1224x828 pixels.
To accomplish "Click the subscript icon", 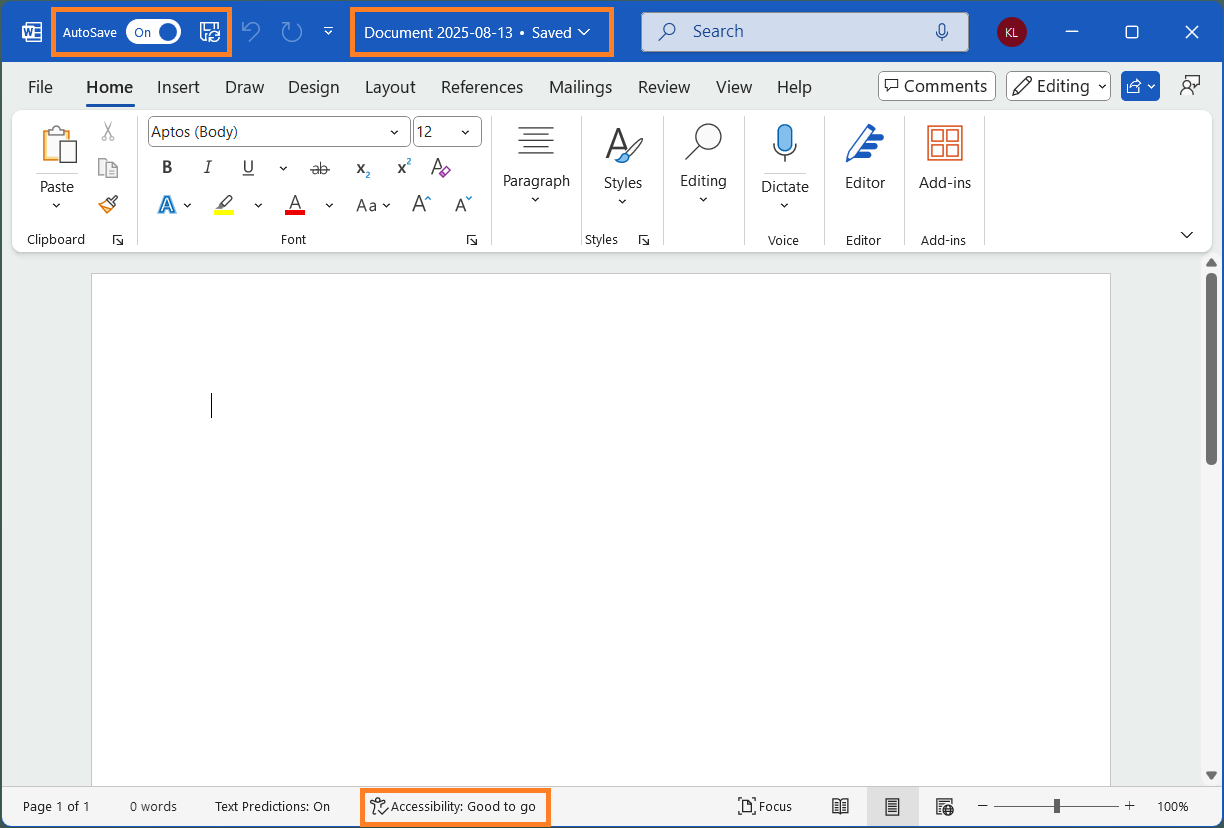I will (361, 168).
